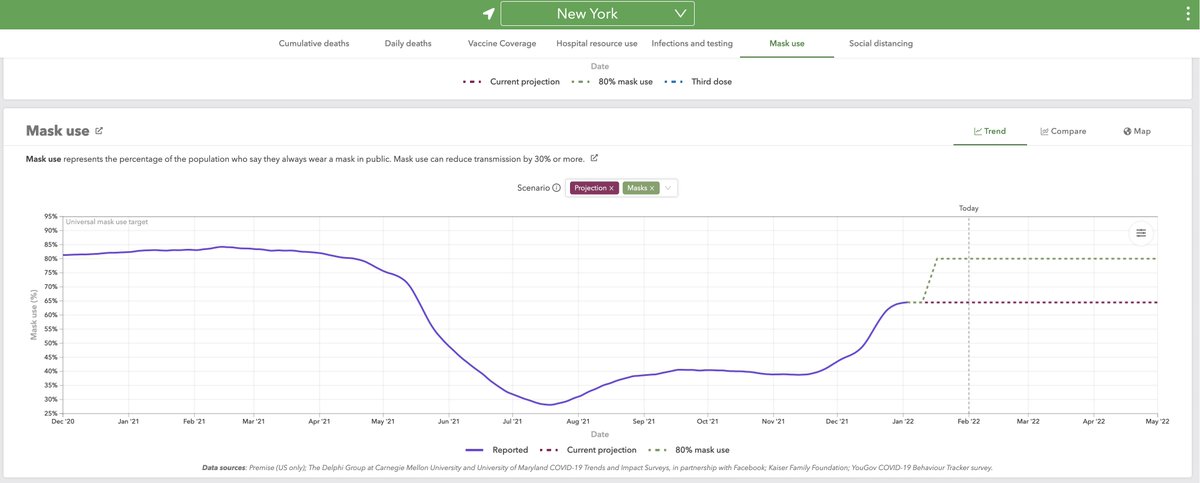The height and width of the screenshot is (483, 1200).
Task: Select the Infections and testing tab
Action: pos(692,44)
